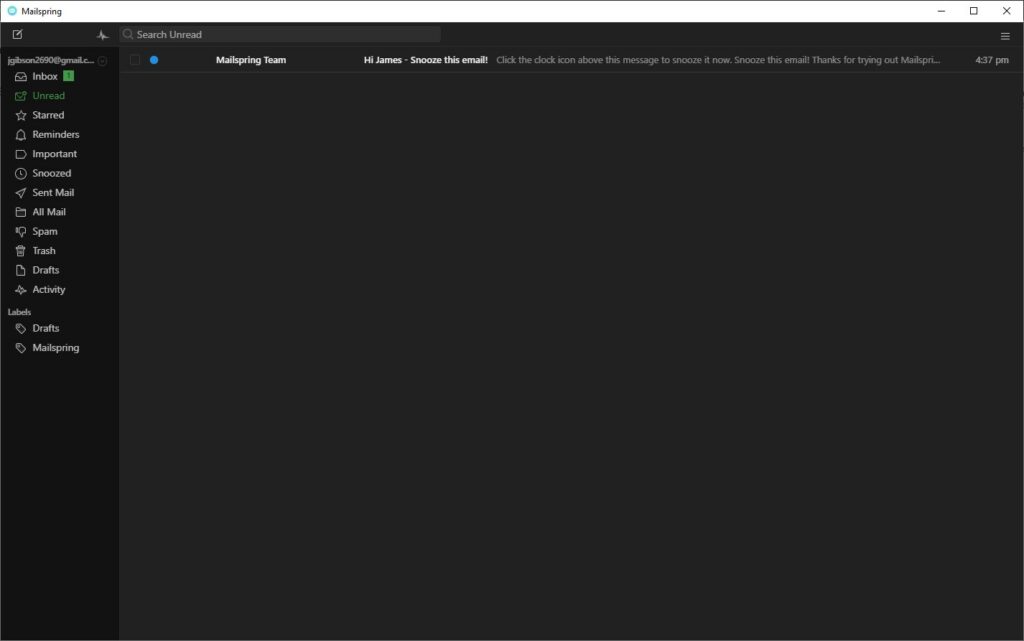
Task: Click the Unread envelope icon in the sidebar
Action: 21,96
